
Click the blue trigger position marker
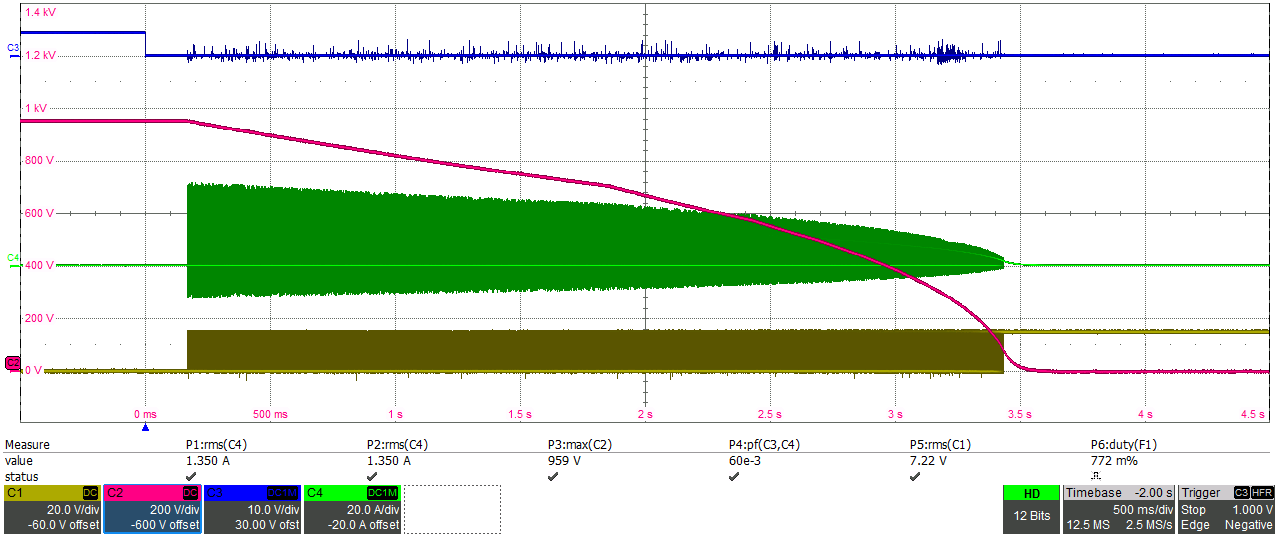(145, 427)
